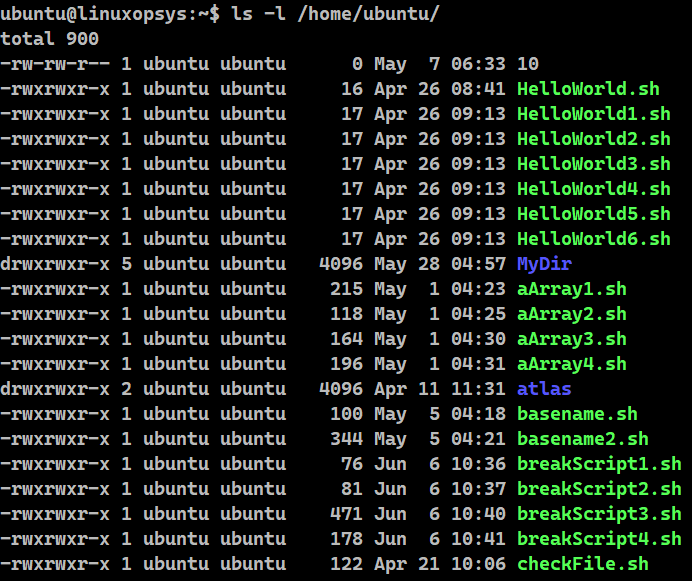Select the time 10:06 on checkFile.sh row

coord(478,564)
